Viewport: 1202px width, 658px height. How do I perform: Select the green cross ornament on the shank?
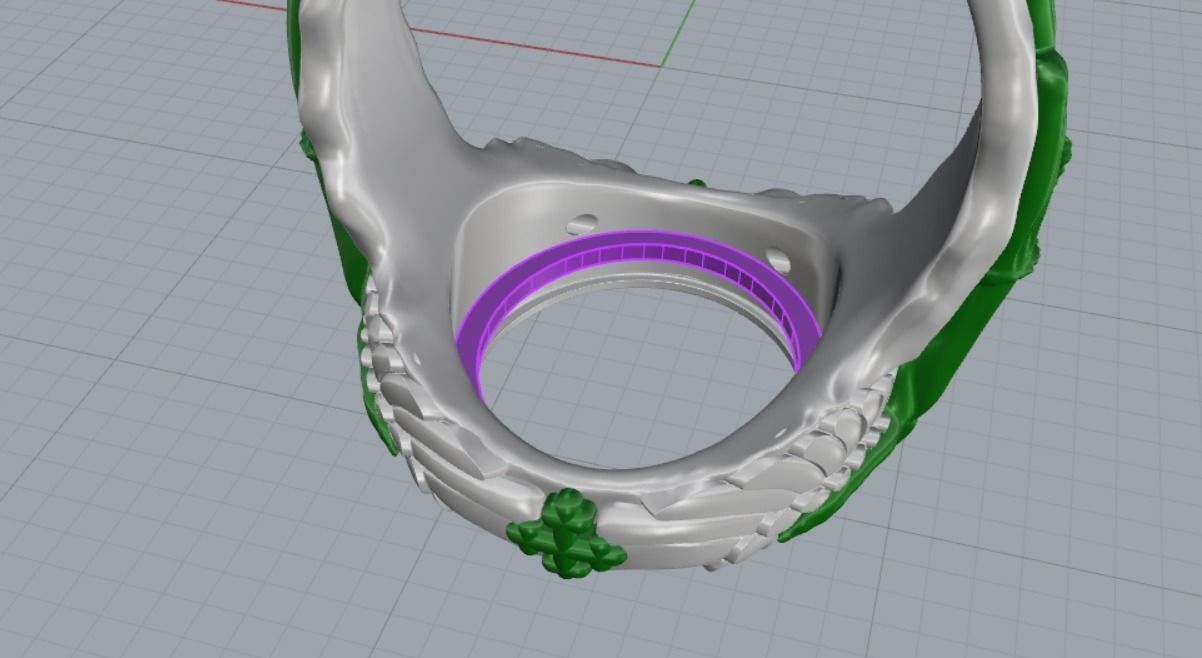pyautogui.click(x=565, y=533)
